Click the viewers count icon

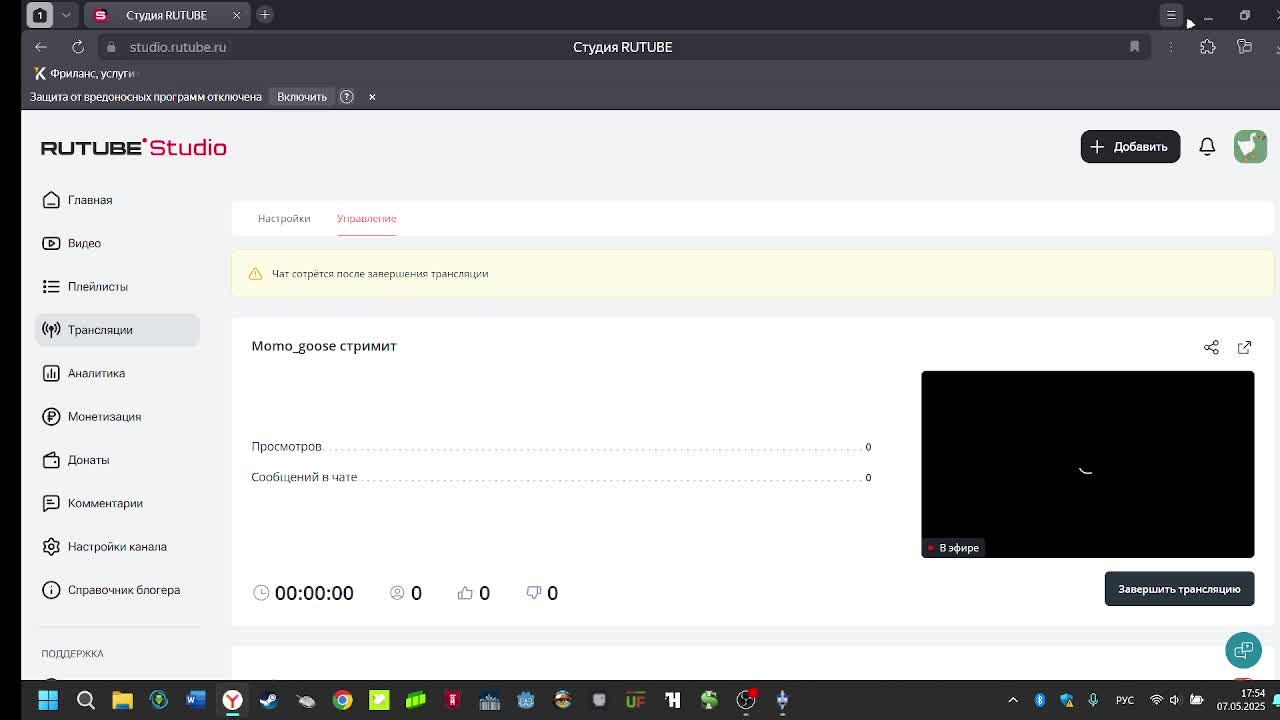click(x=397, y=593)
